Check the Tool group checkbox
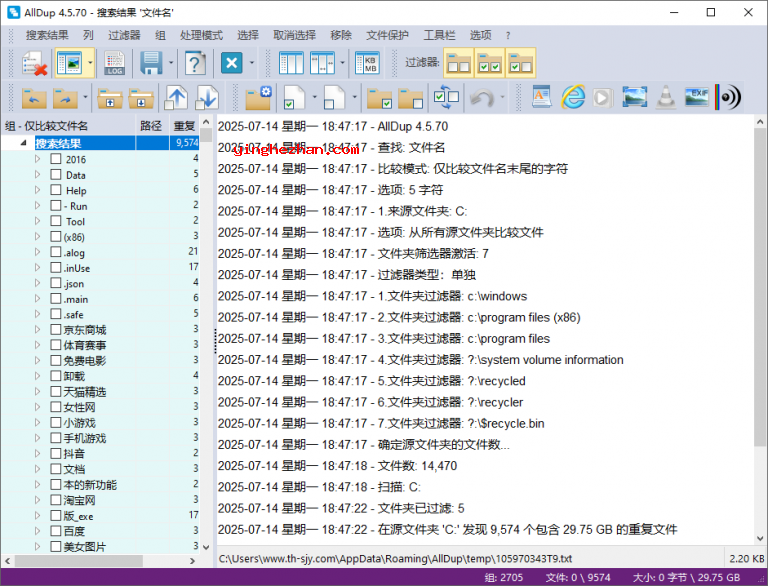This screenshot has height=586, width=768. click(x=56, y=221)
